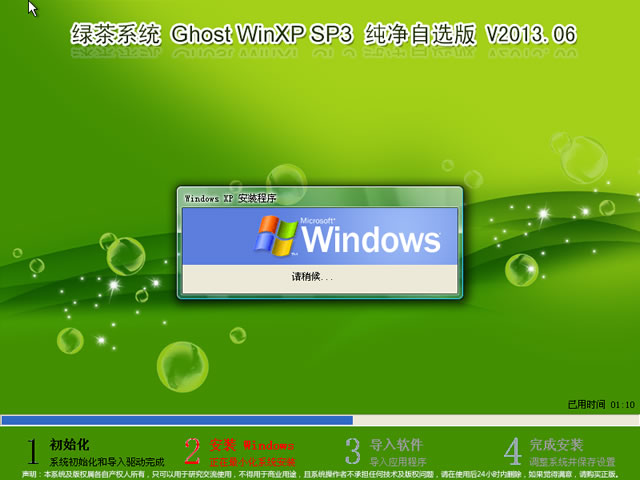640x480 pixels.
Task: Click the '请稍候...' wait message
Action: (312, 277)
